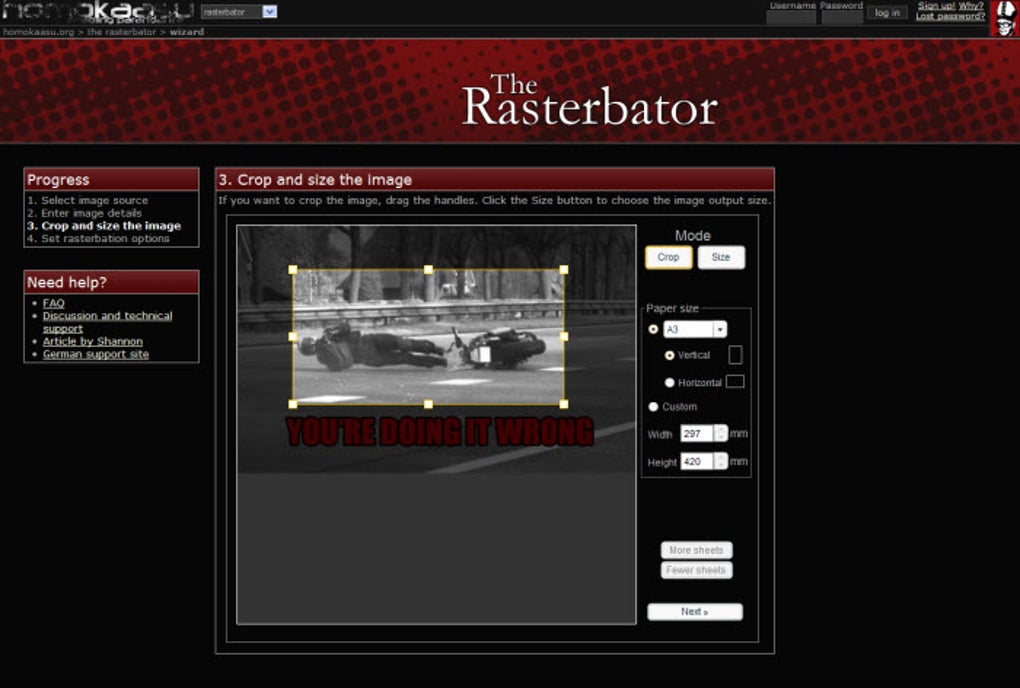
Task: Select the preset paper size radio button
Action: tap(653, 329)
